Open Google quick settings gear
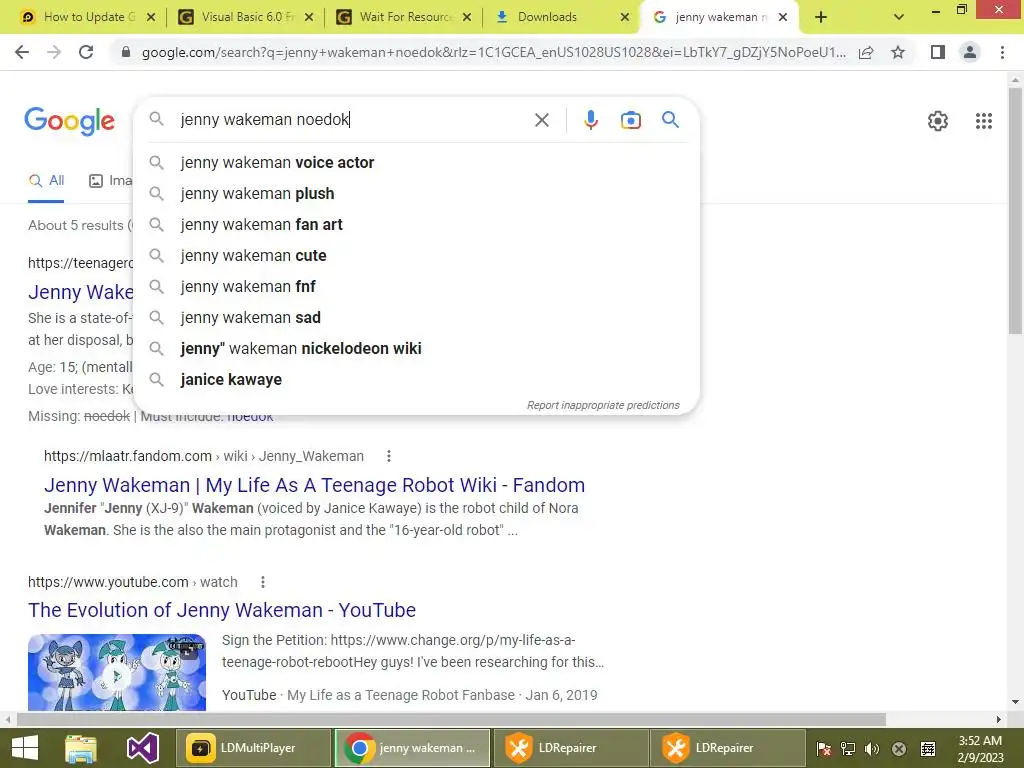The height and width of the screenshot is (768, 1024). (938, 121)
